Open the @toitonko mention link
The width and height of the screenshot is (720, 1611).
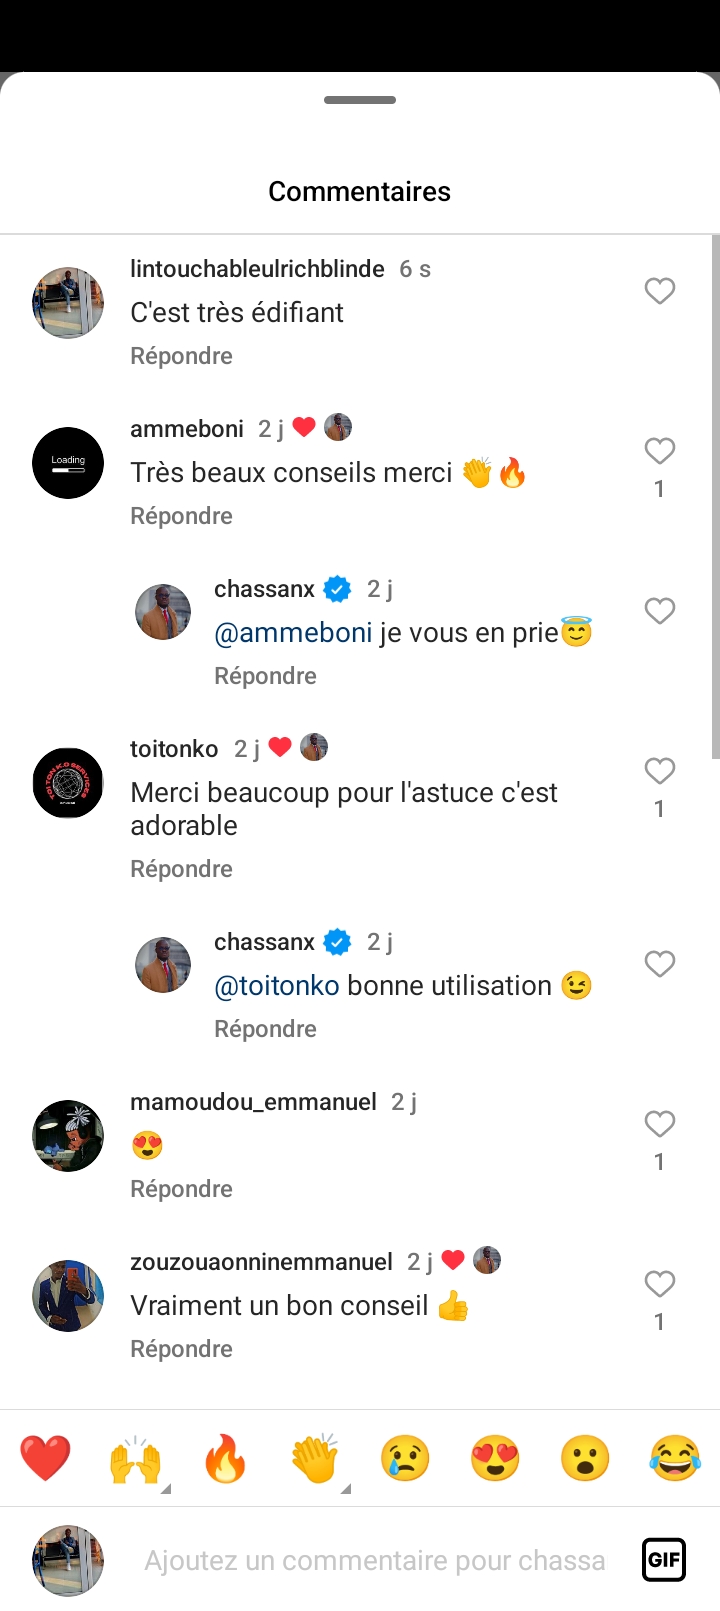pyautogui.click(x=277, y=986)
